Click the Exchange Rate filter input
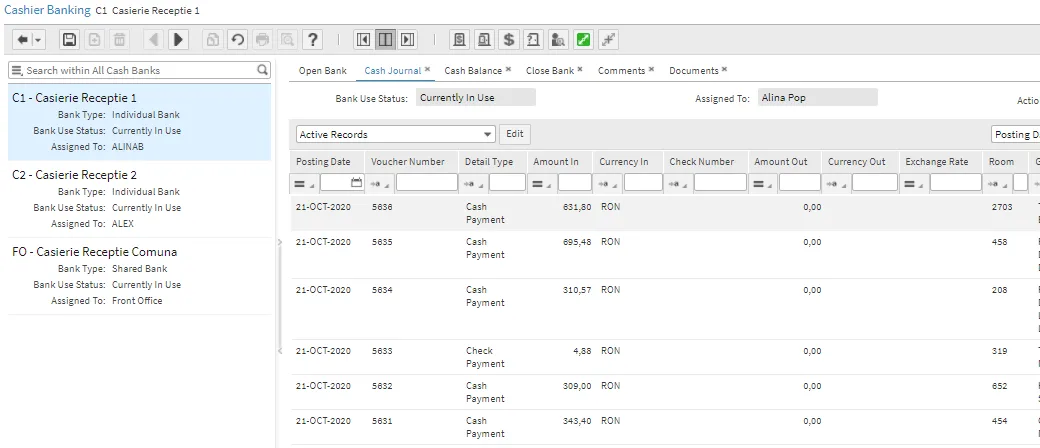Screen dimensions: 1040x448 (956, 183)
